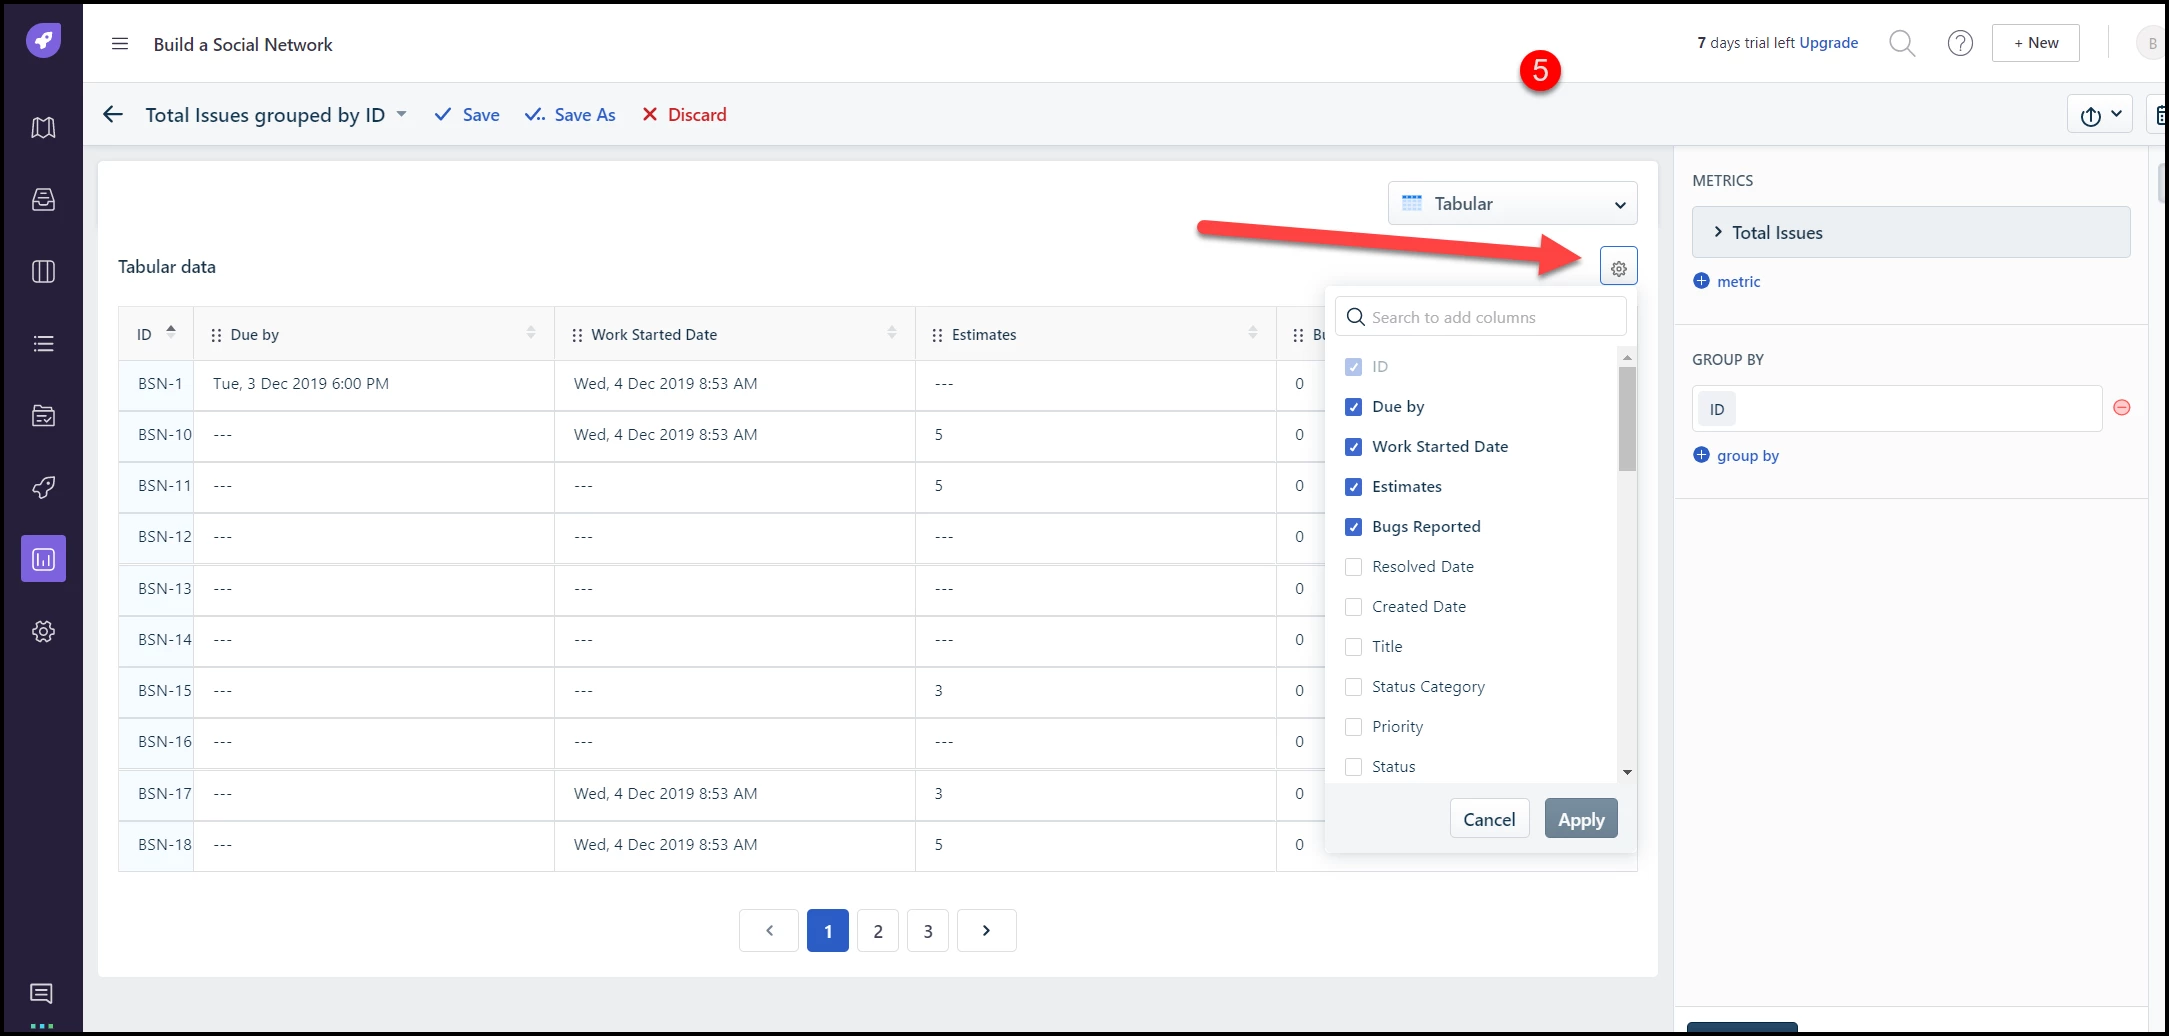Go back with the left arrow
This screenshot has width=2169, height=1036.
point(113,114)
